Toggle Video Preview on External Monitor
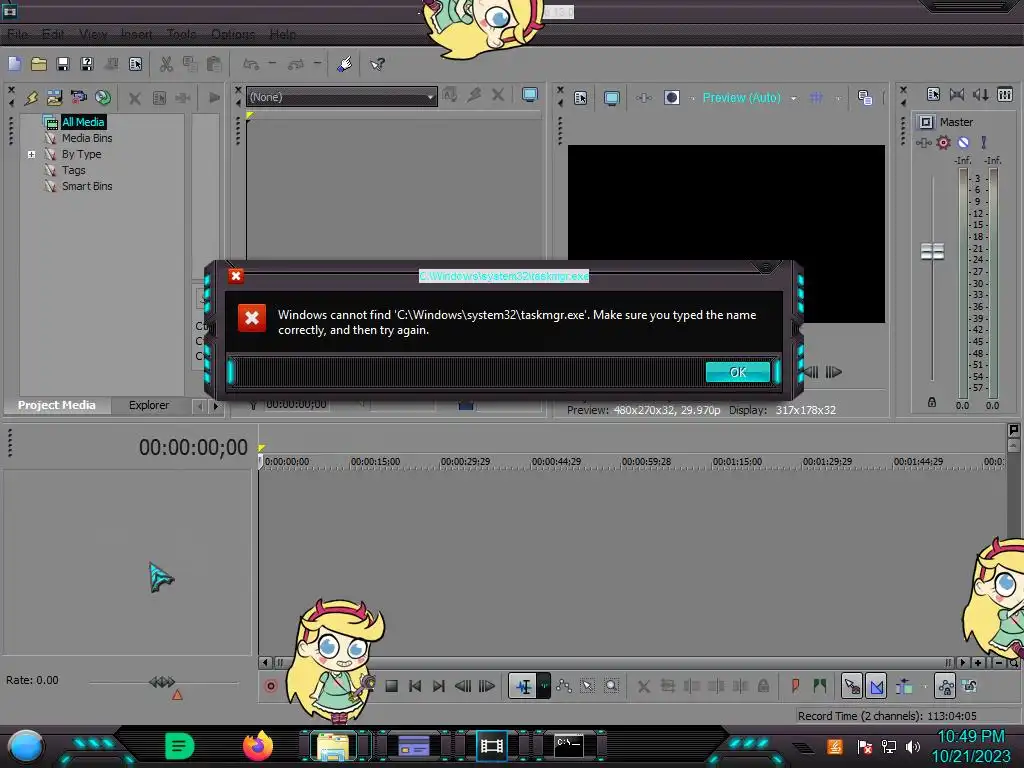This screenshot has width=1024, height=768. click(611, 98)
